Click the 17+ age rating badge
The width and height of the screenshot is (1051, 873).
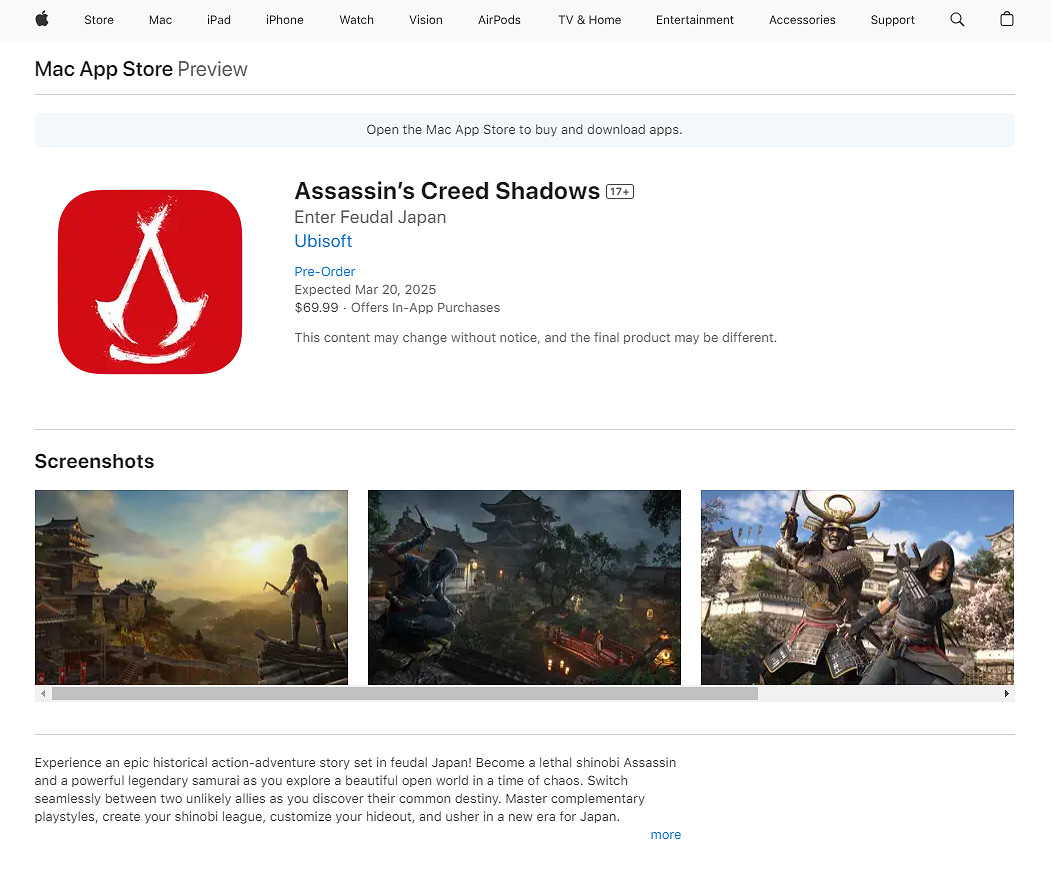click(x=620, y=192)
